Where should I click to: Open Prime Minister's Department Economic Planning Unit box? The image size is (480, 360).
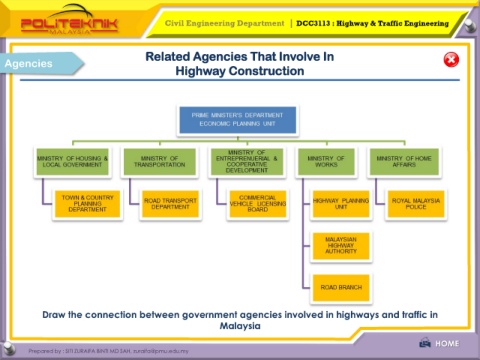(238, 120)
